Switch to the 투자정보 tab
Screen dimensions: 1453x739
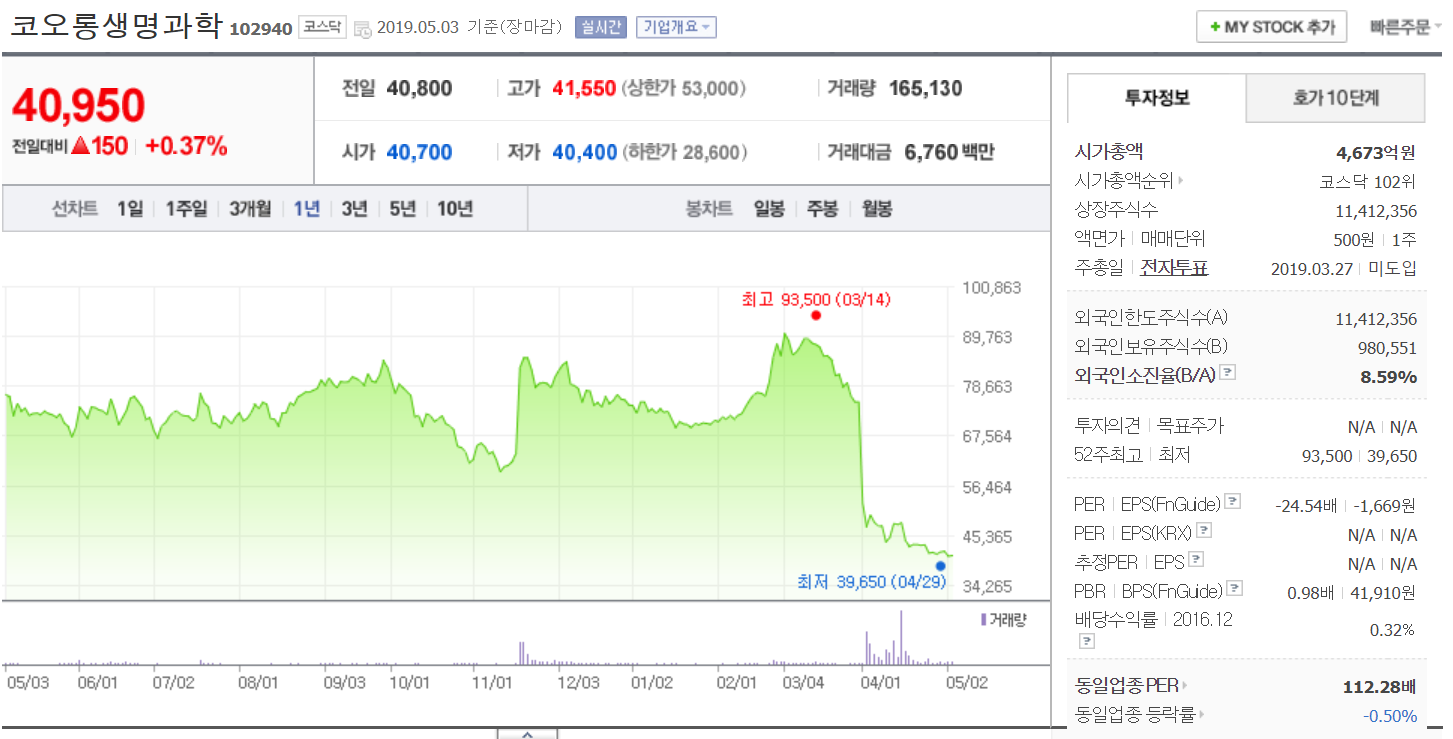tap(1157, 98)
